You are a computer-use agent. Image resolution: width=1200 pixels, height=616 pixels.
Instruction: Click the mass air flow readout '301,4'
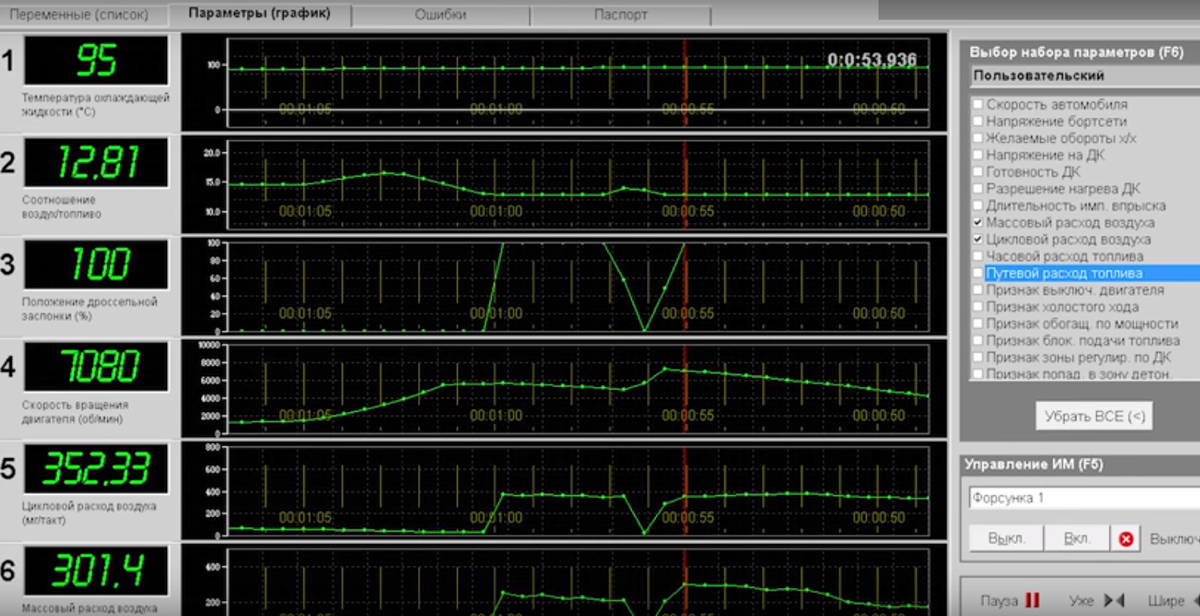[97, 572]
